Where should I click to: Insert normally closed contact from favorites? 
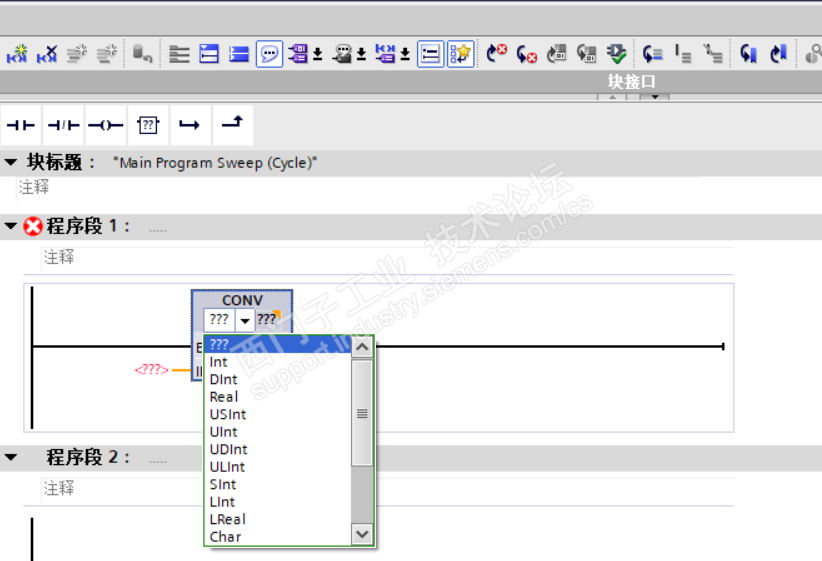pyautogui.click(x=63, y=125)
